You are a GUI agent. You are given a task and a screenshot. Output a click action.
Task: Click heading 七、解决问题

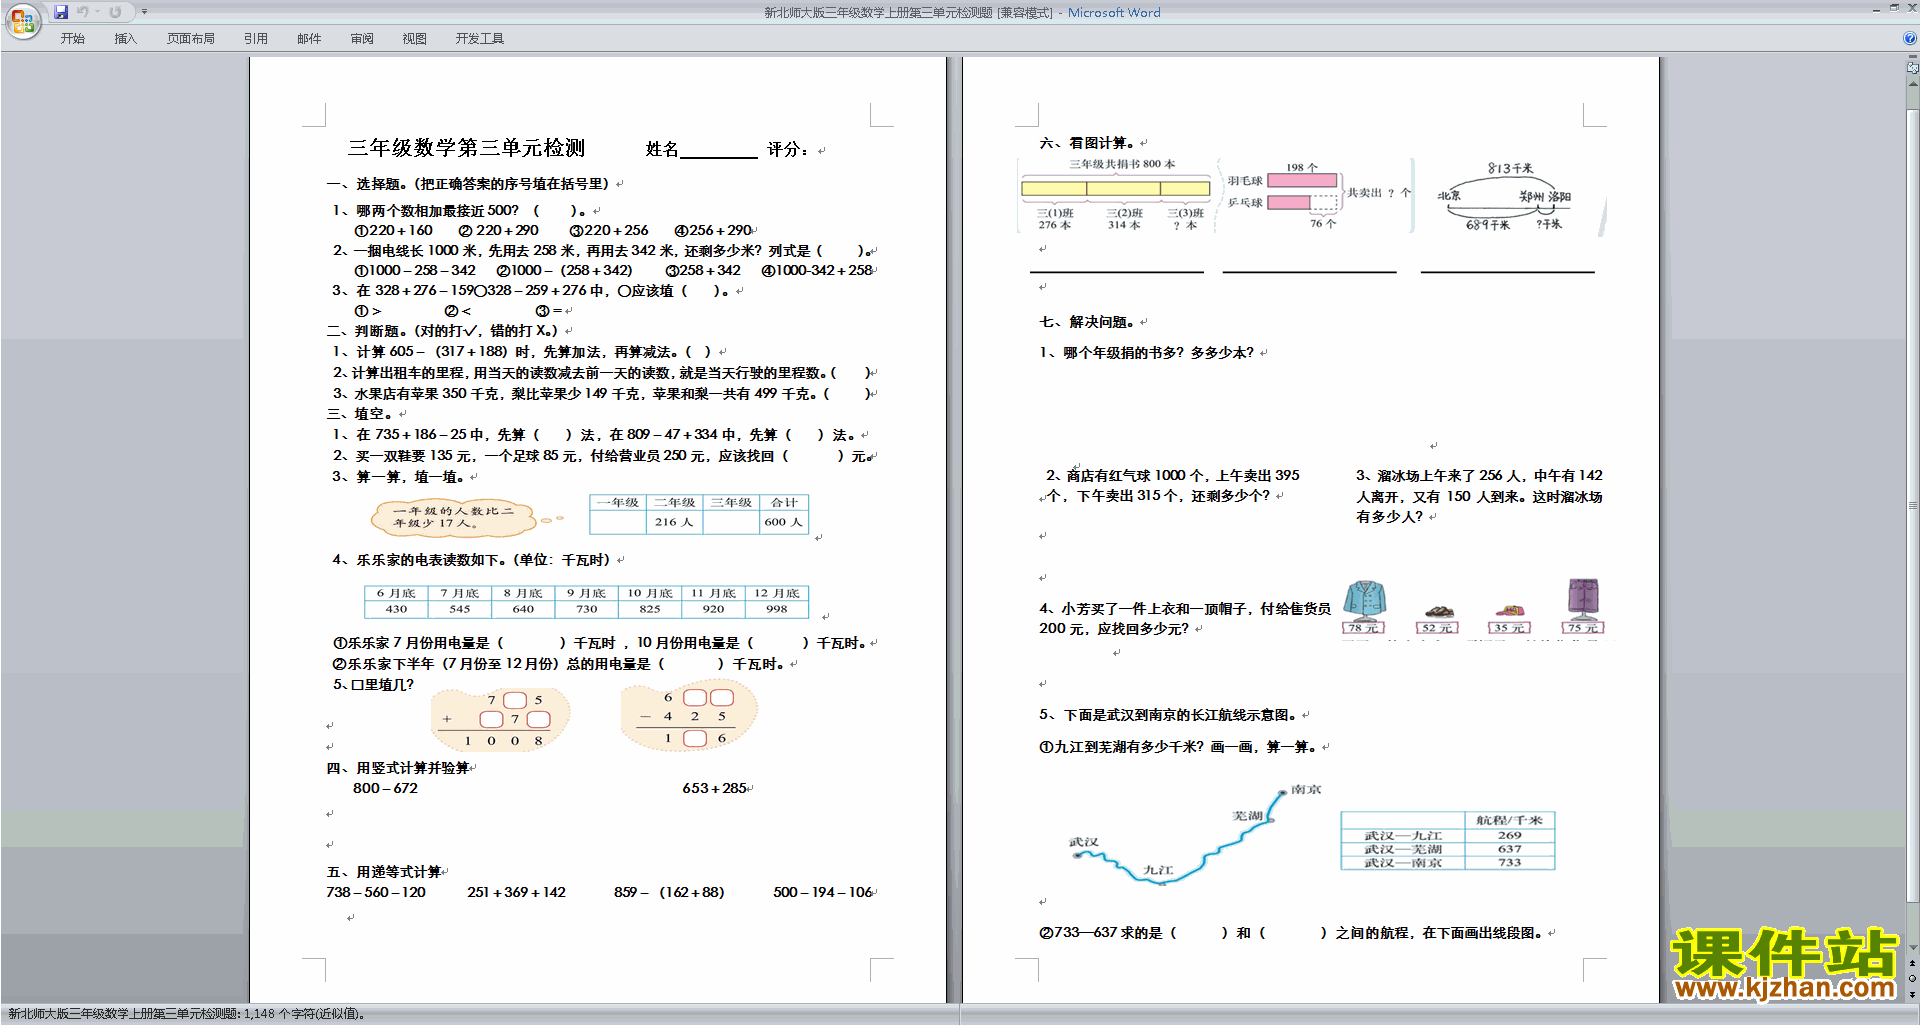coord(1086,322)
